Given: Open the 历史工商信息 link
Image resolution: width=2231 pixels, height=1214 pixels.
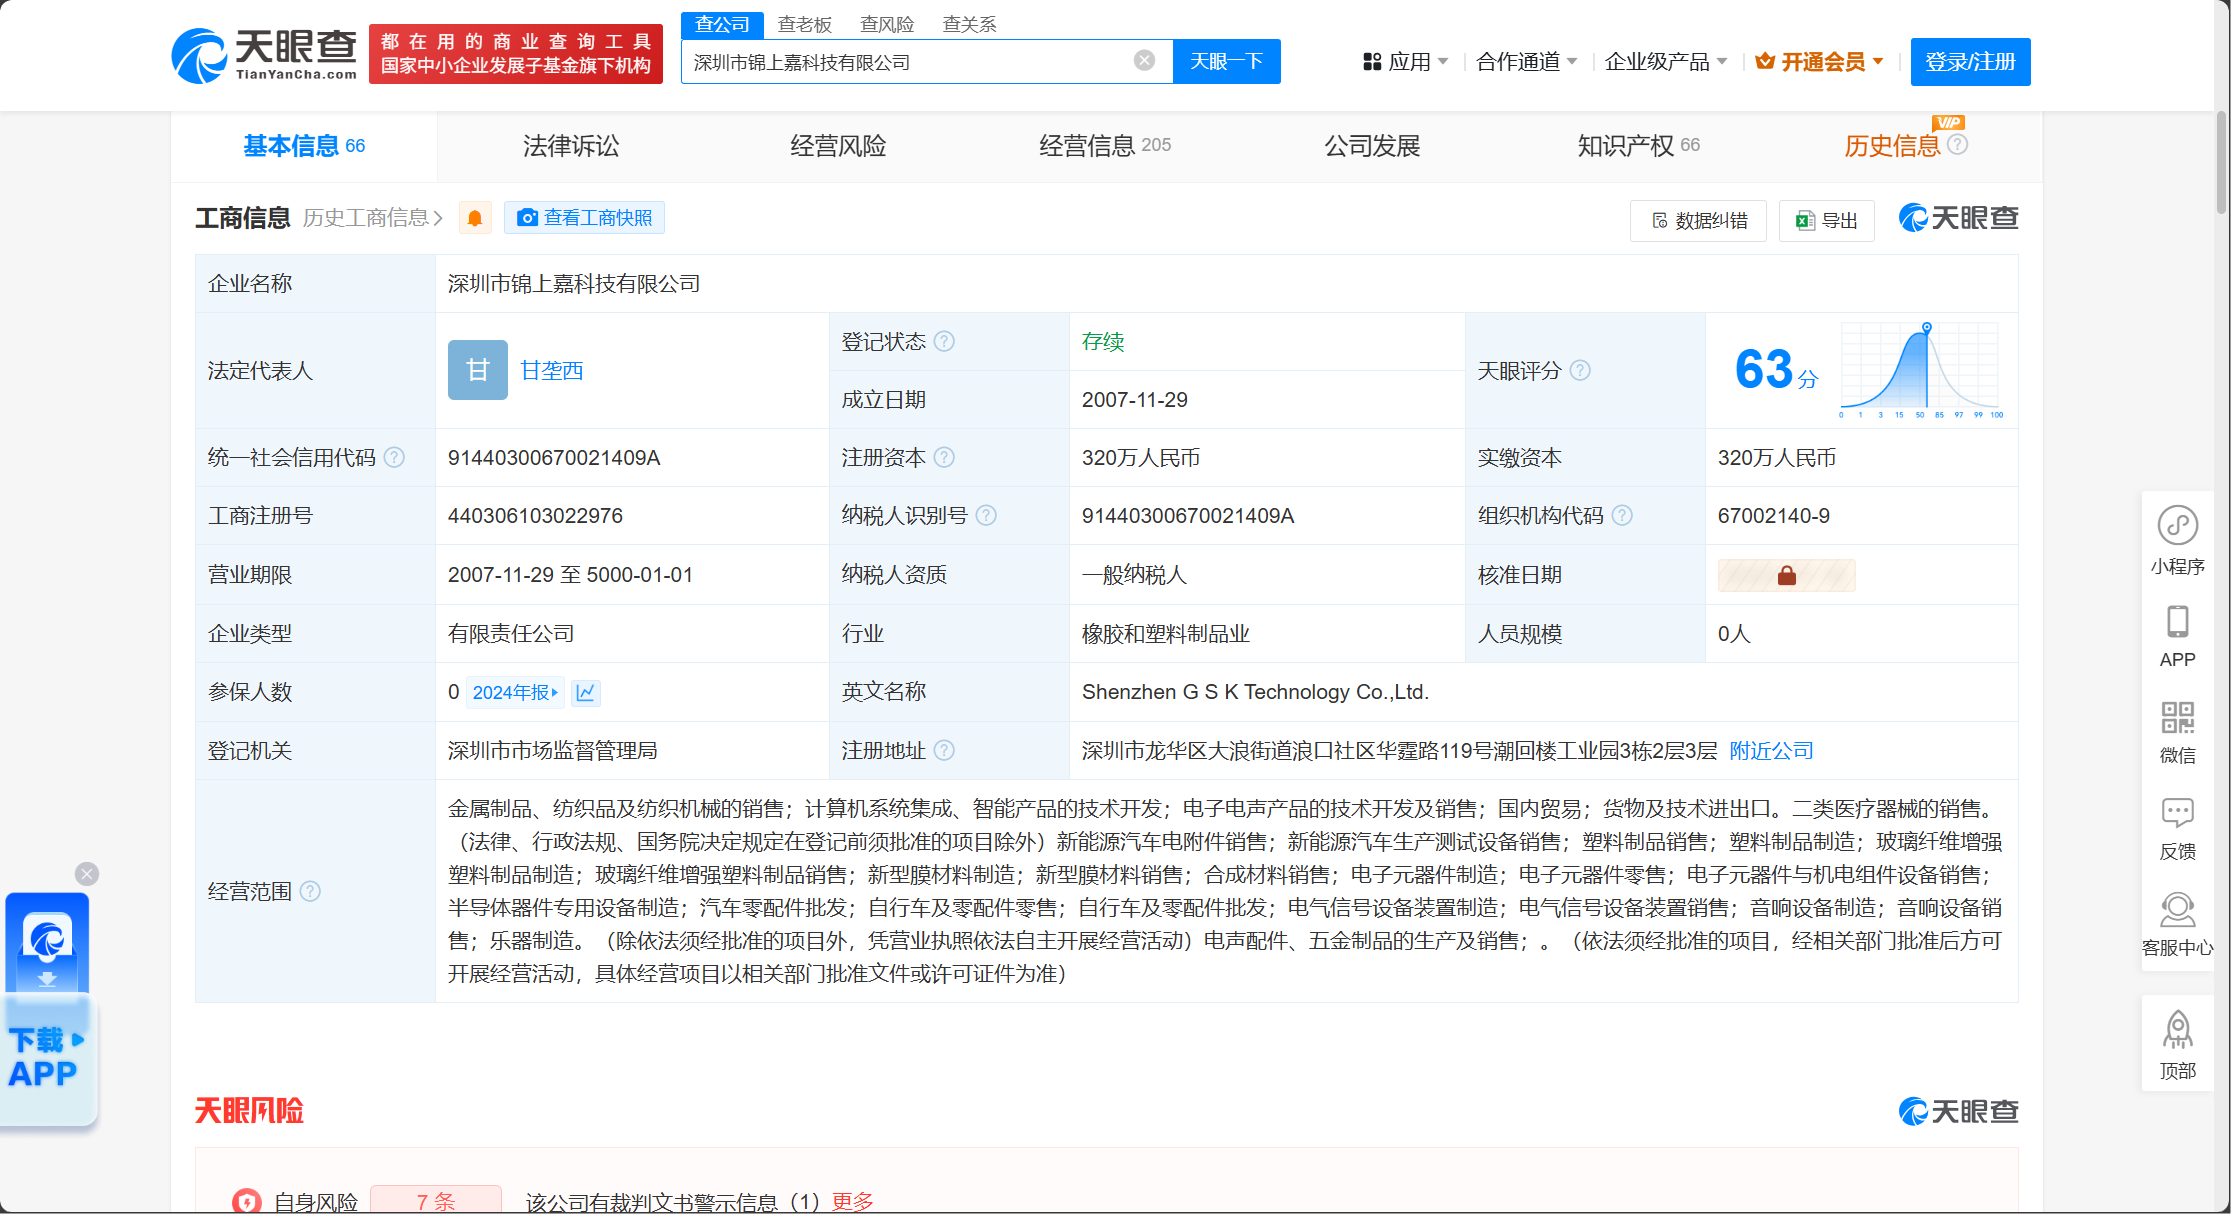Looking at the screenshot, I should coord(372,218).
